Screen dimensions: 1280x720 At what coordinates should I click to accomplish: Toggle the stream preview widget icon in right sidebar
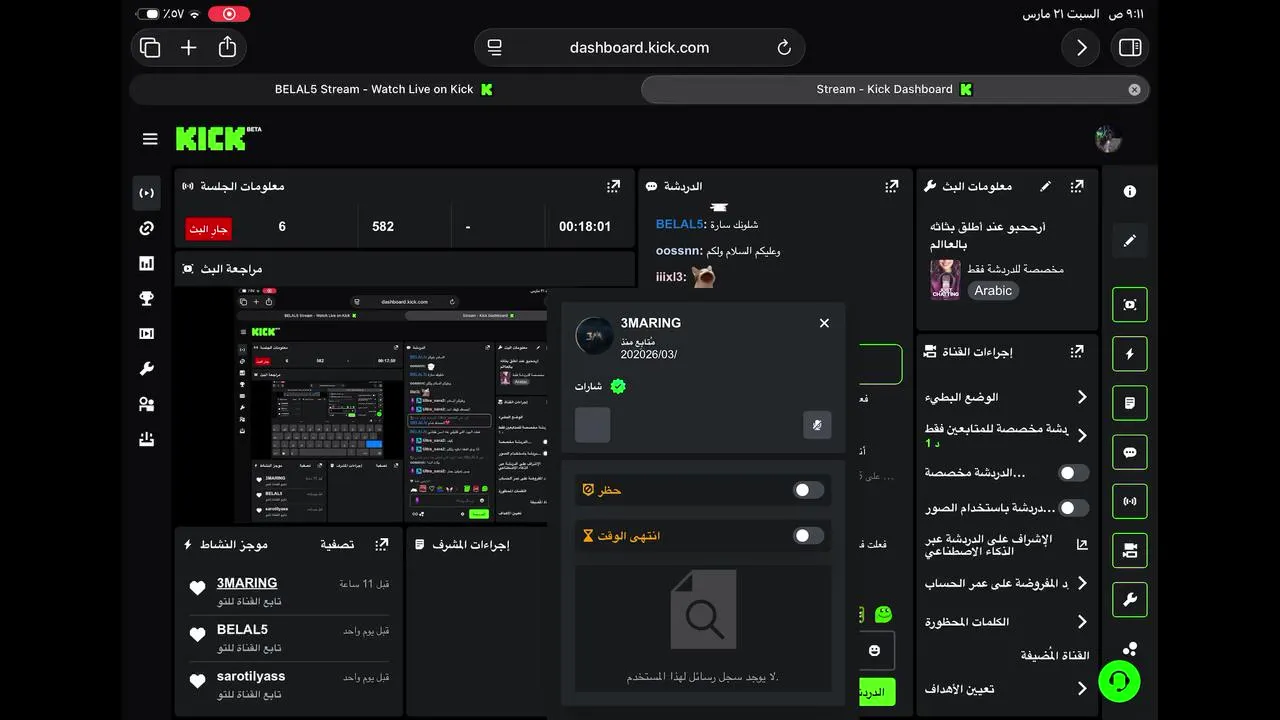[x=1130, y=305]
